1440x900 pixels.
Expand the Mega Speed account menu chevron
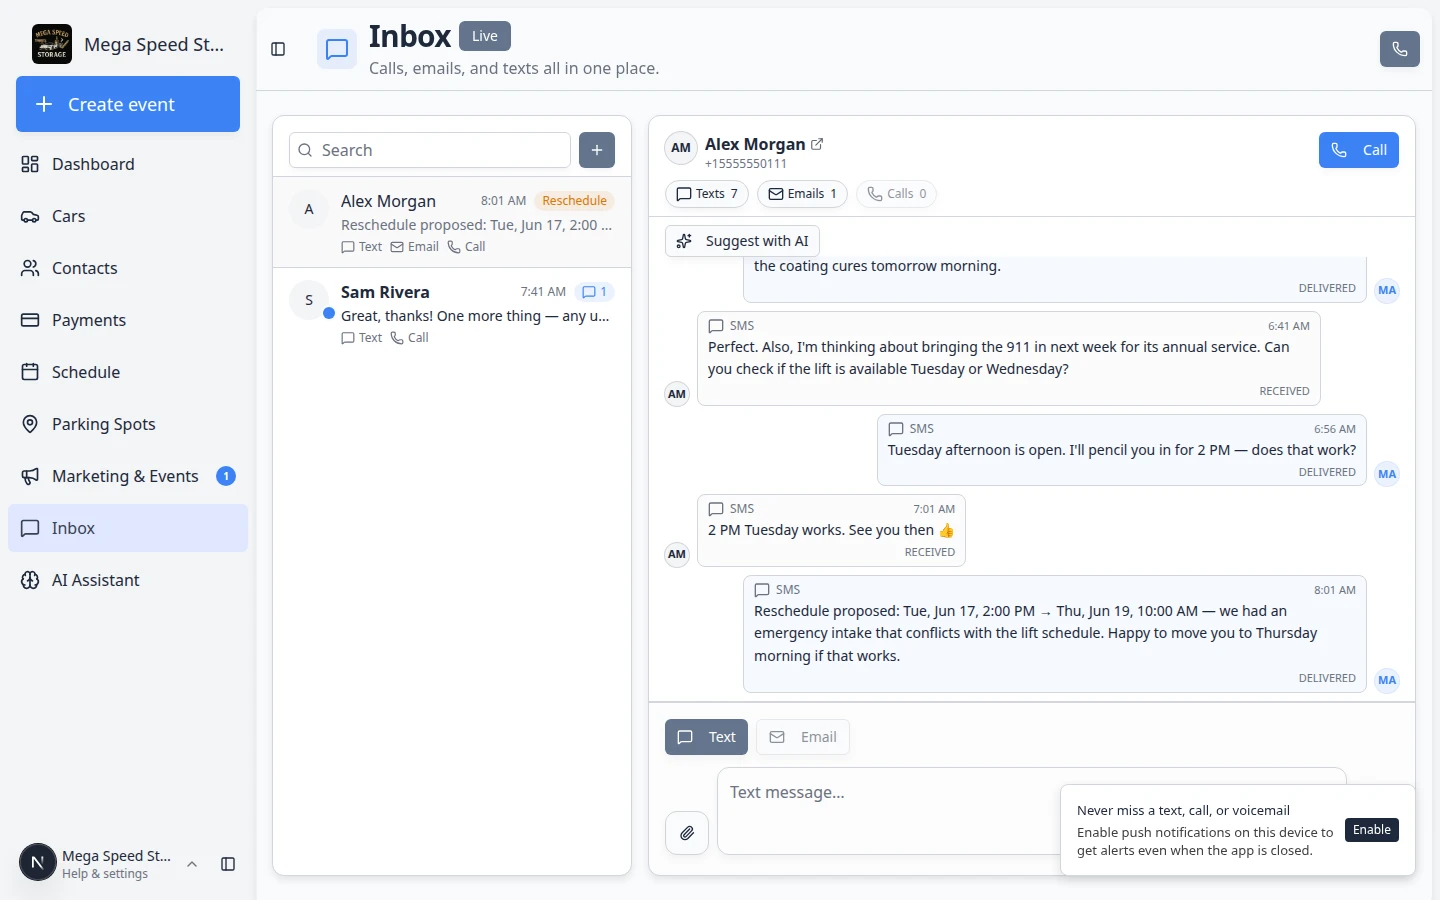[192, 864]
